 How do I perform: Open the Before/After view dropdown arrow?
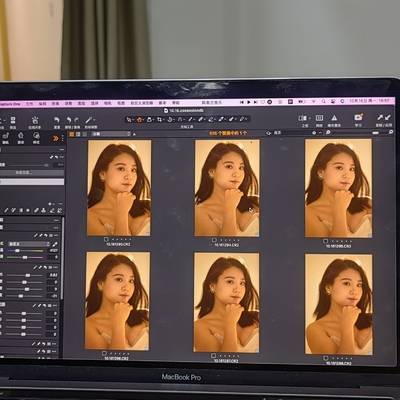point(310,118)
